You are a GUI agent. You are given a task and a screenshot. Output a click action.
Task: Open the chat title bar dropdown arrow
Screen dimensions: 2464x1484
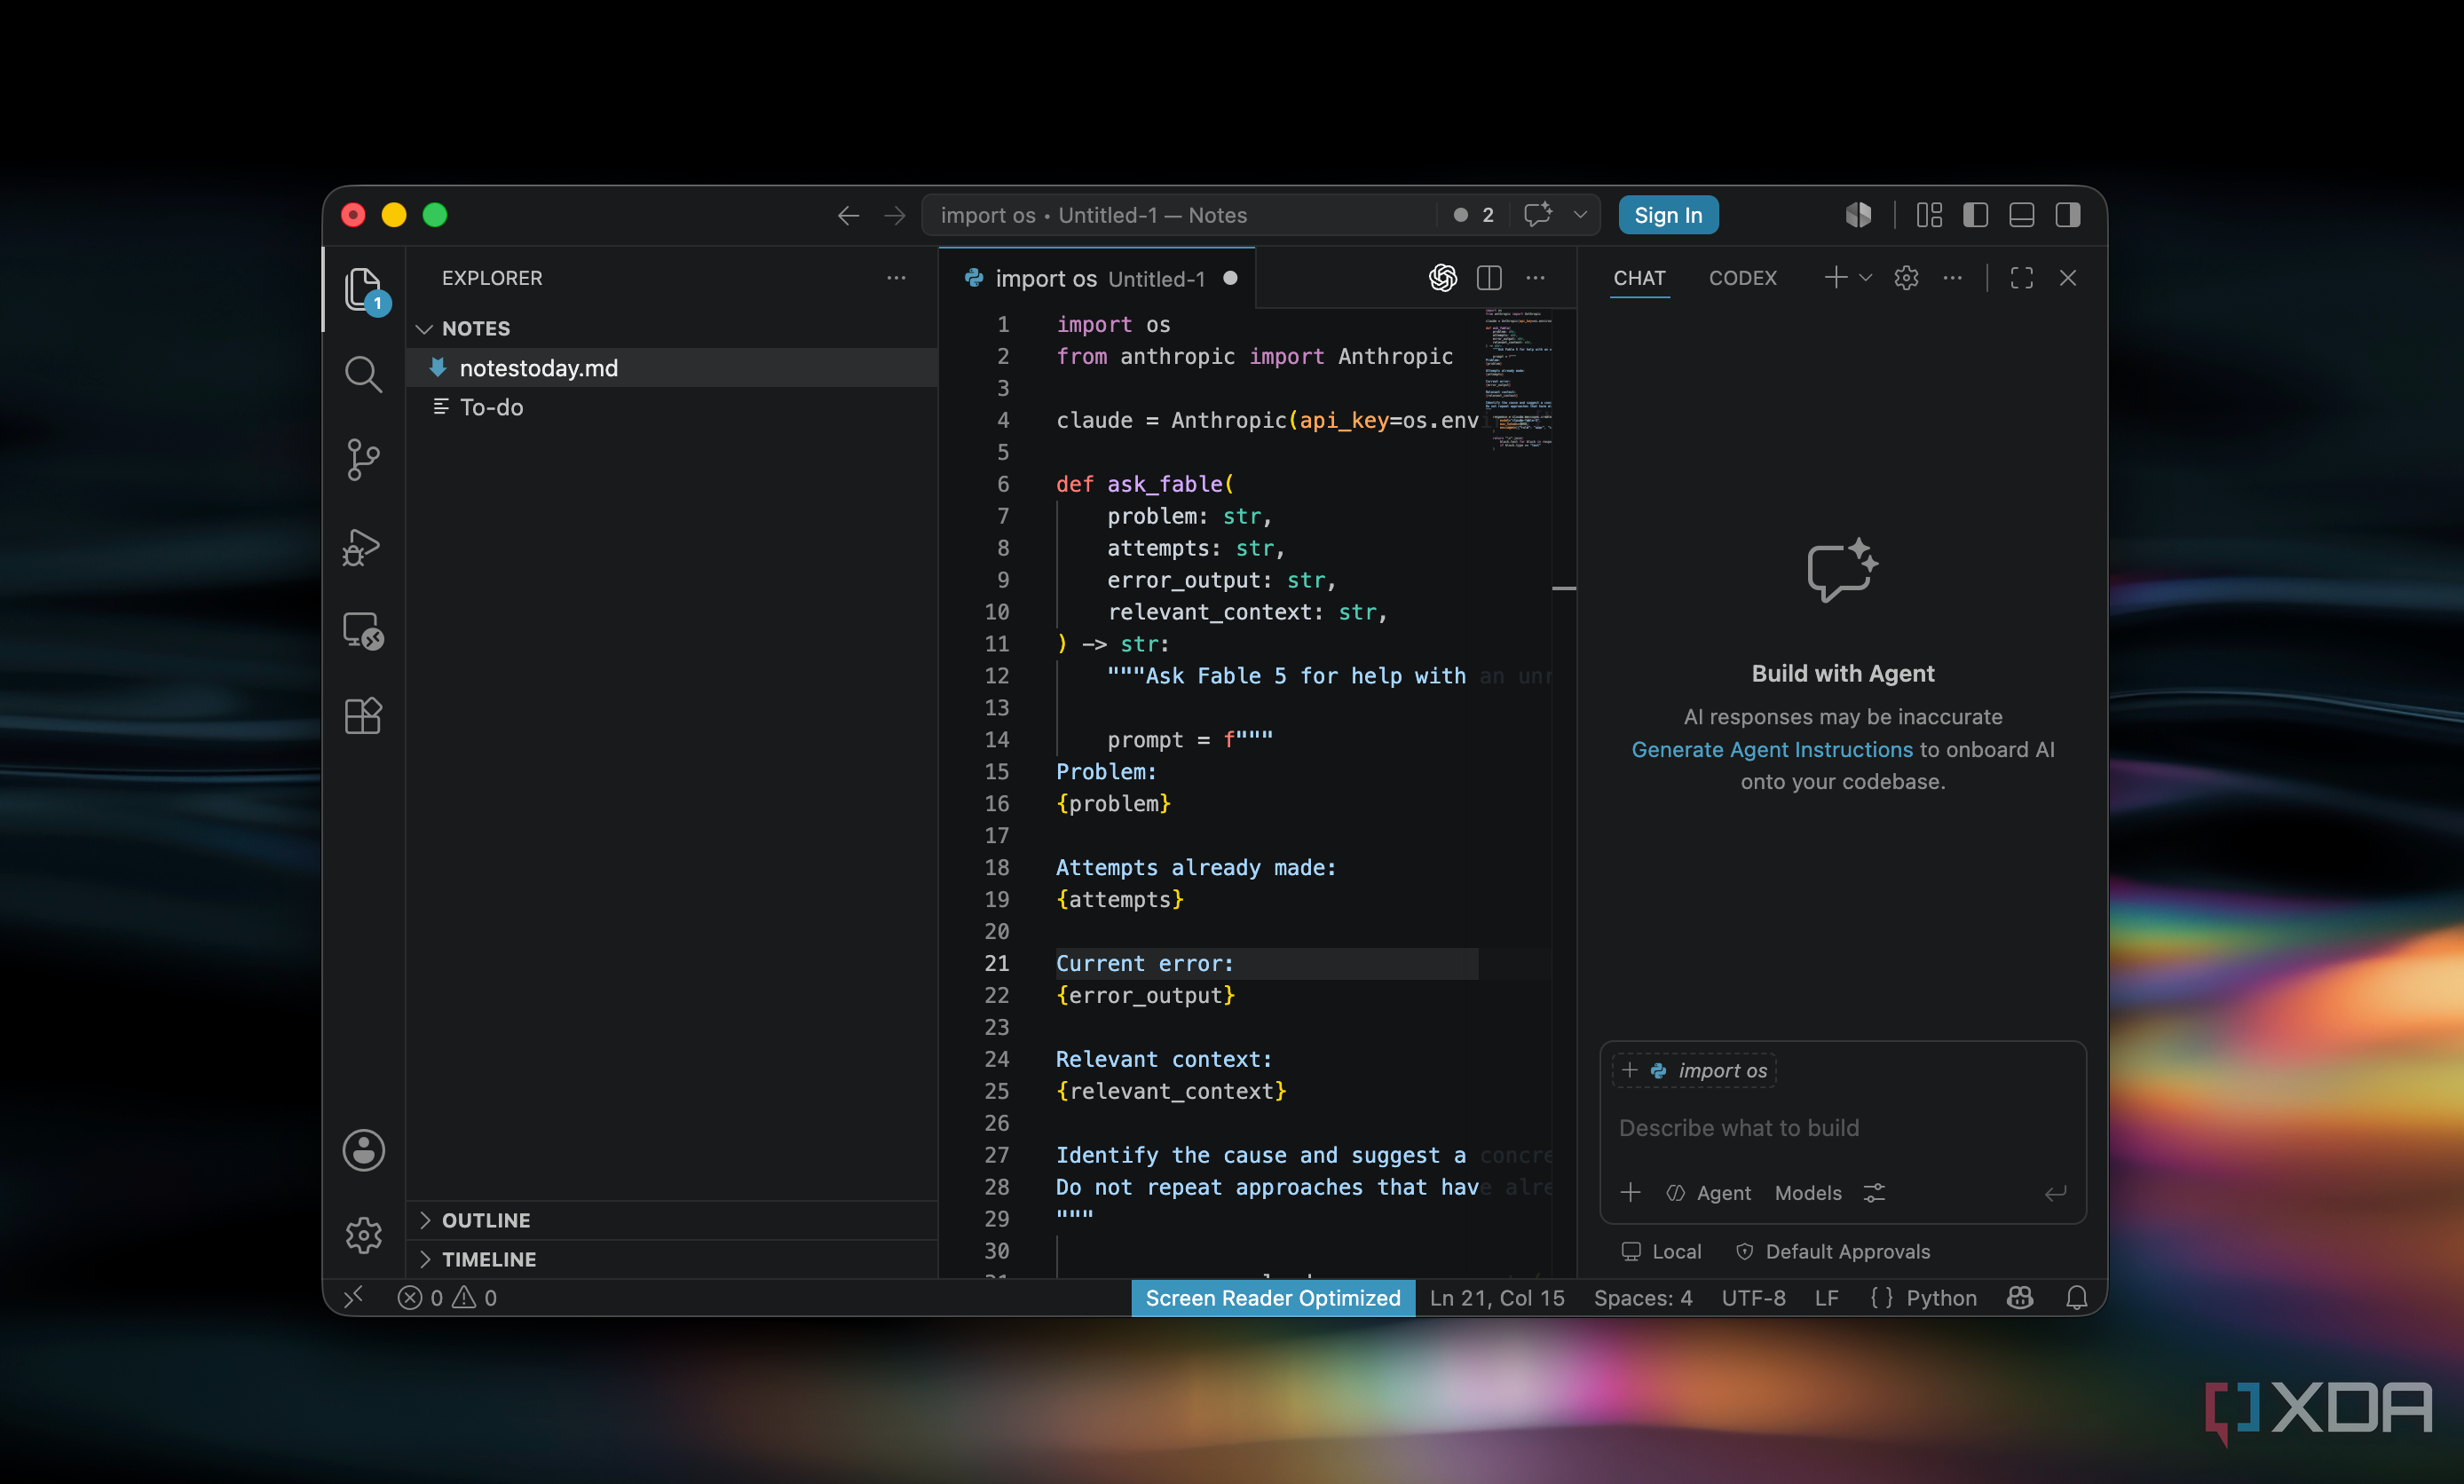[x=1580, y=214]
